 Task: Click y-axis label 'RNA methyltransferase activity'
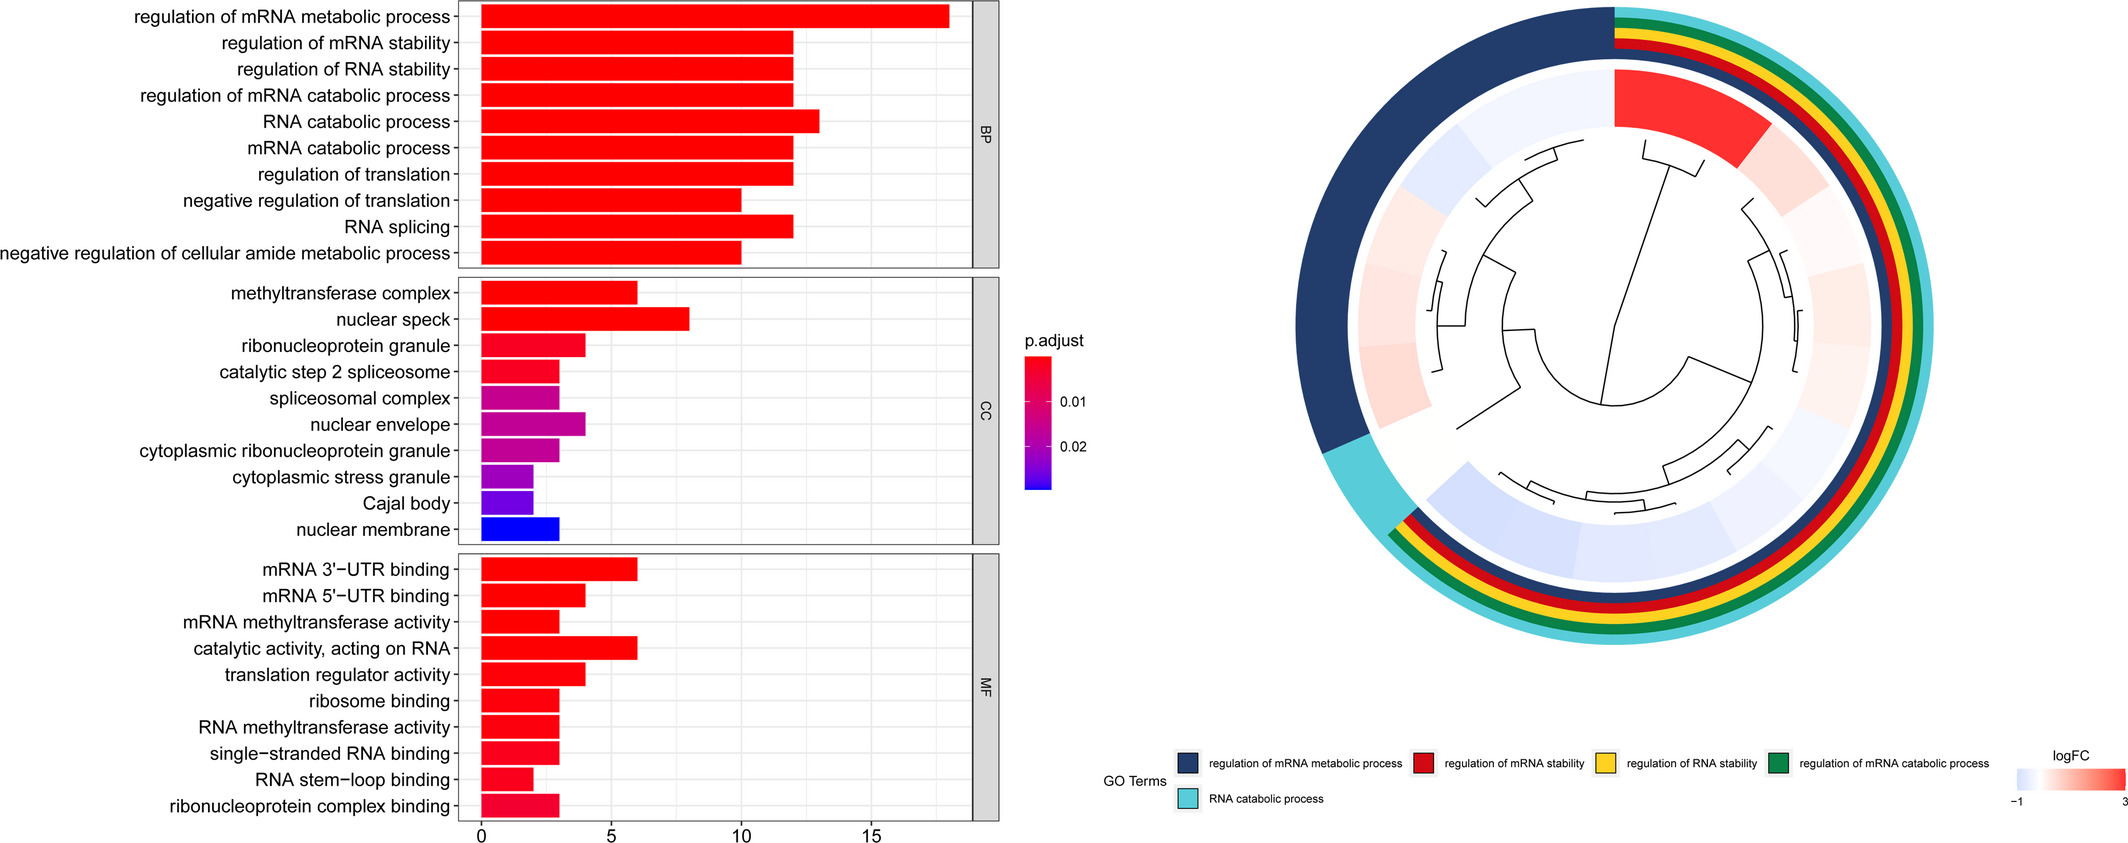[x=325, y=727]
